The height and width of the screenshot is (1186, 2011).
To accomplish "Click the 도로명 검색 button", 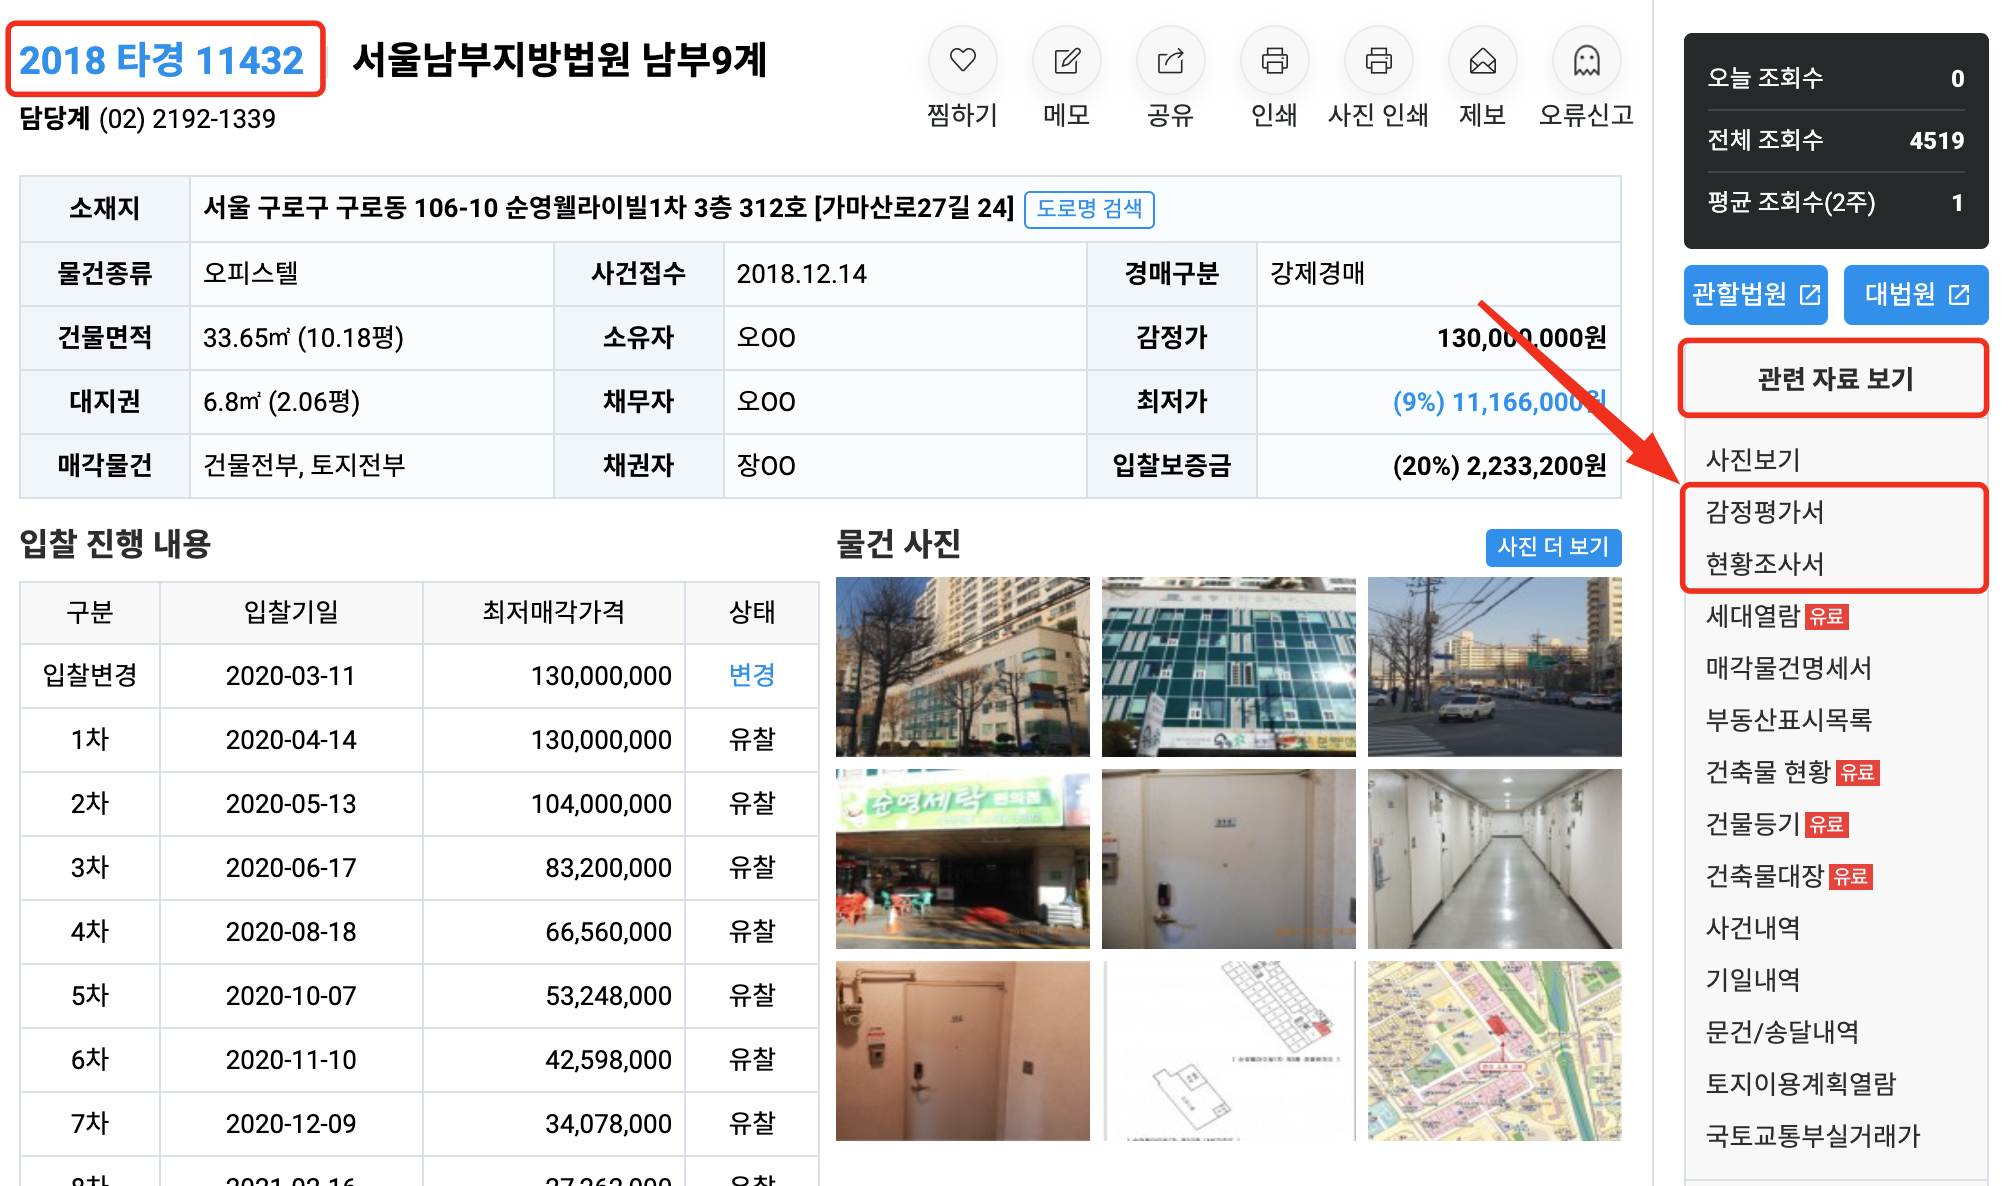I will click(x=1089, y=209).
